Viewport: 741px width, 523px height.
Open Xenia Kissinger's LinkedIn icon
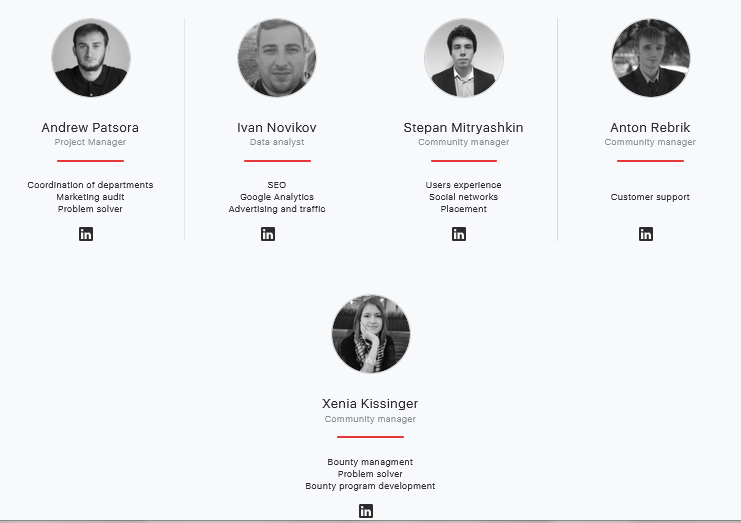366,511
